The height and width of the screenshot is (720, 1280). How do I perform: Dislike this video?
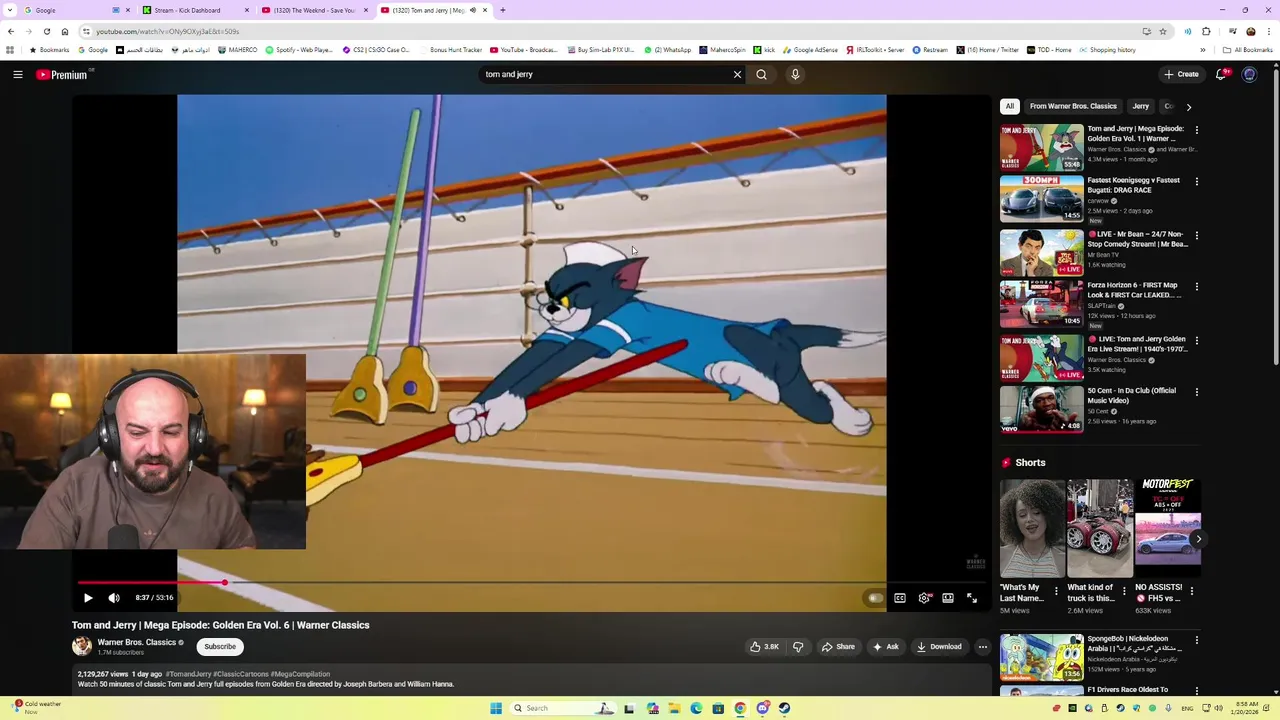(798, 647)
